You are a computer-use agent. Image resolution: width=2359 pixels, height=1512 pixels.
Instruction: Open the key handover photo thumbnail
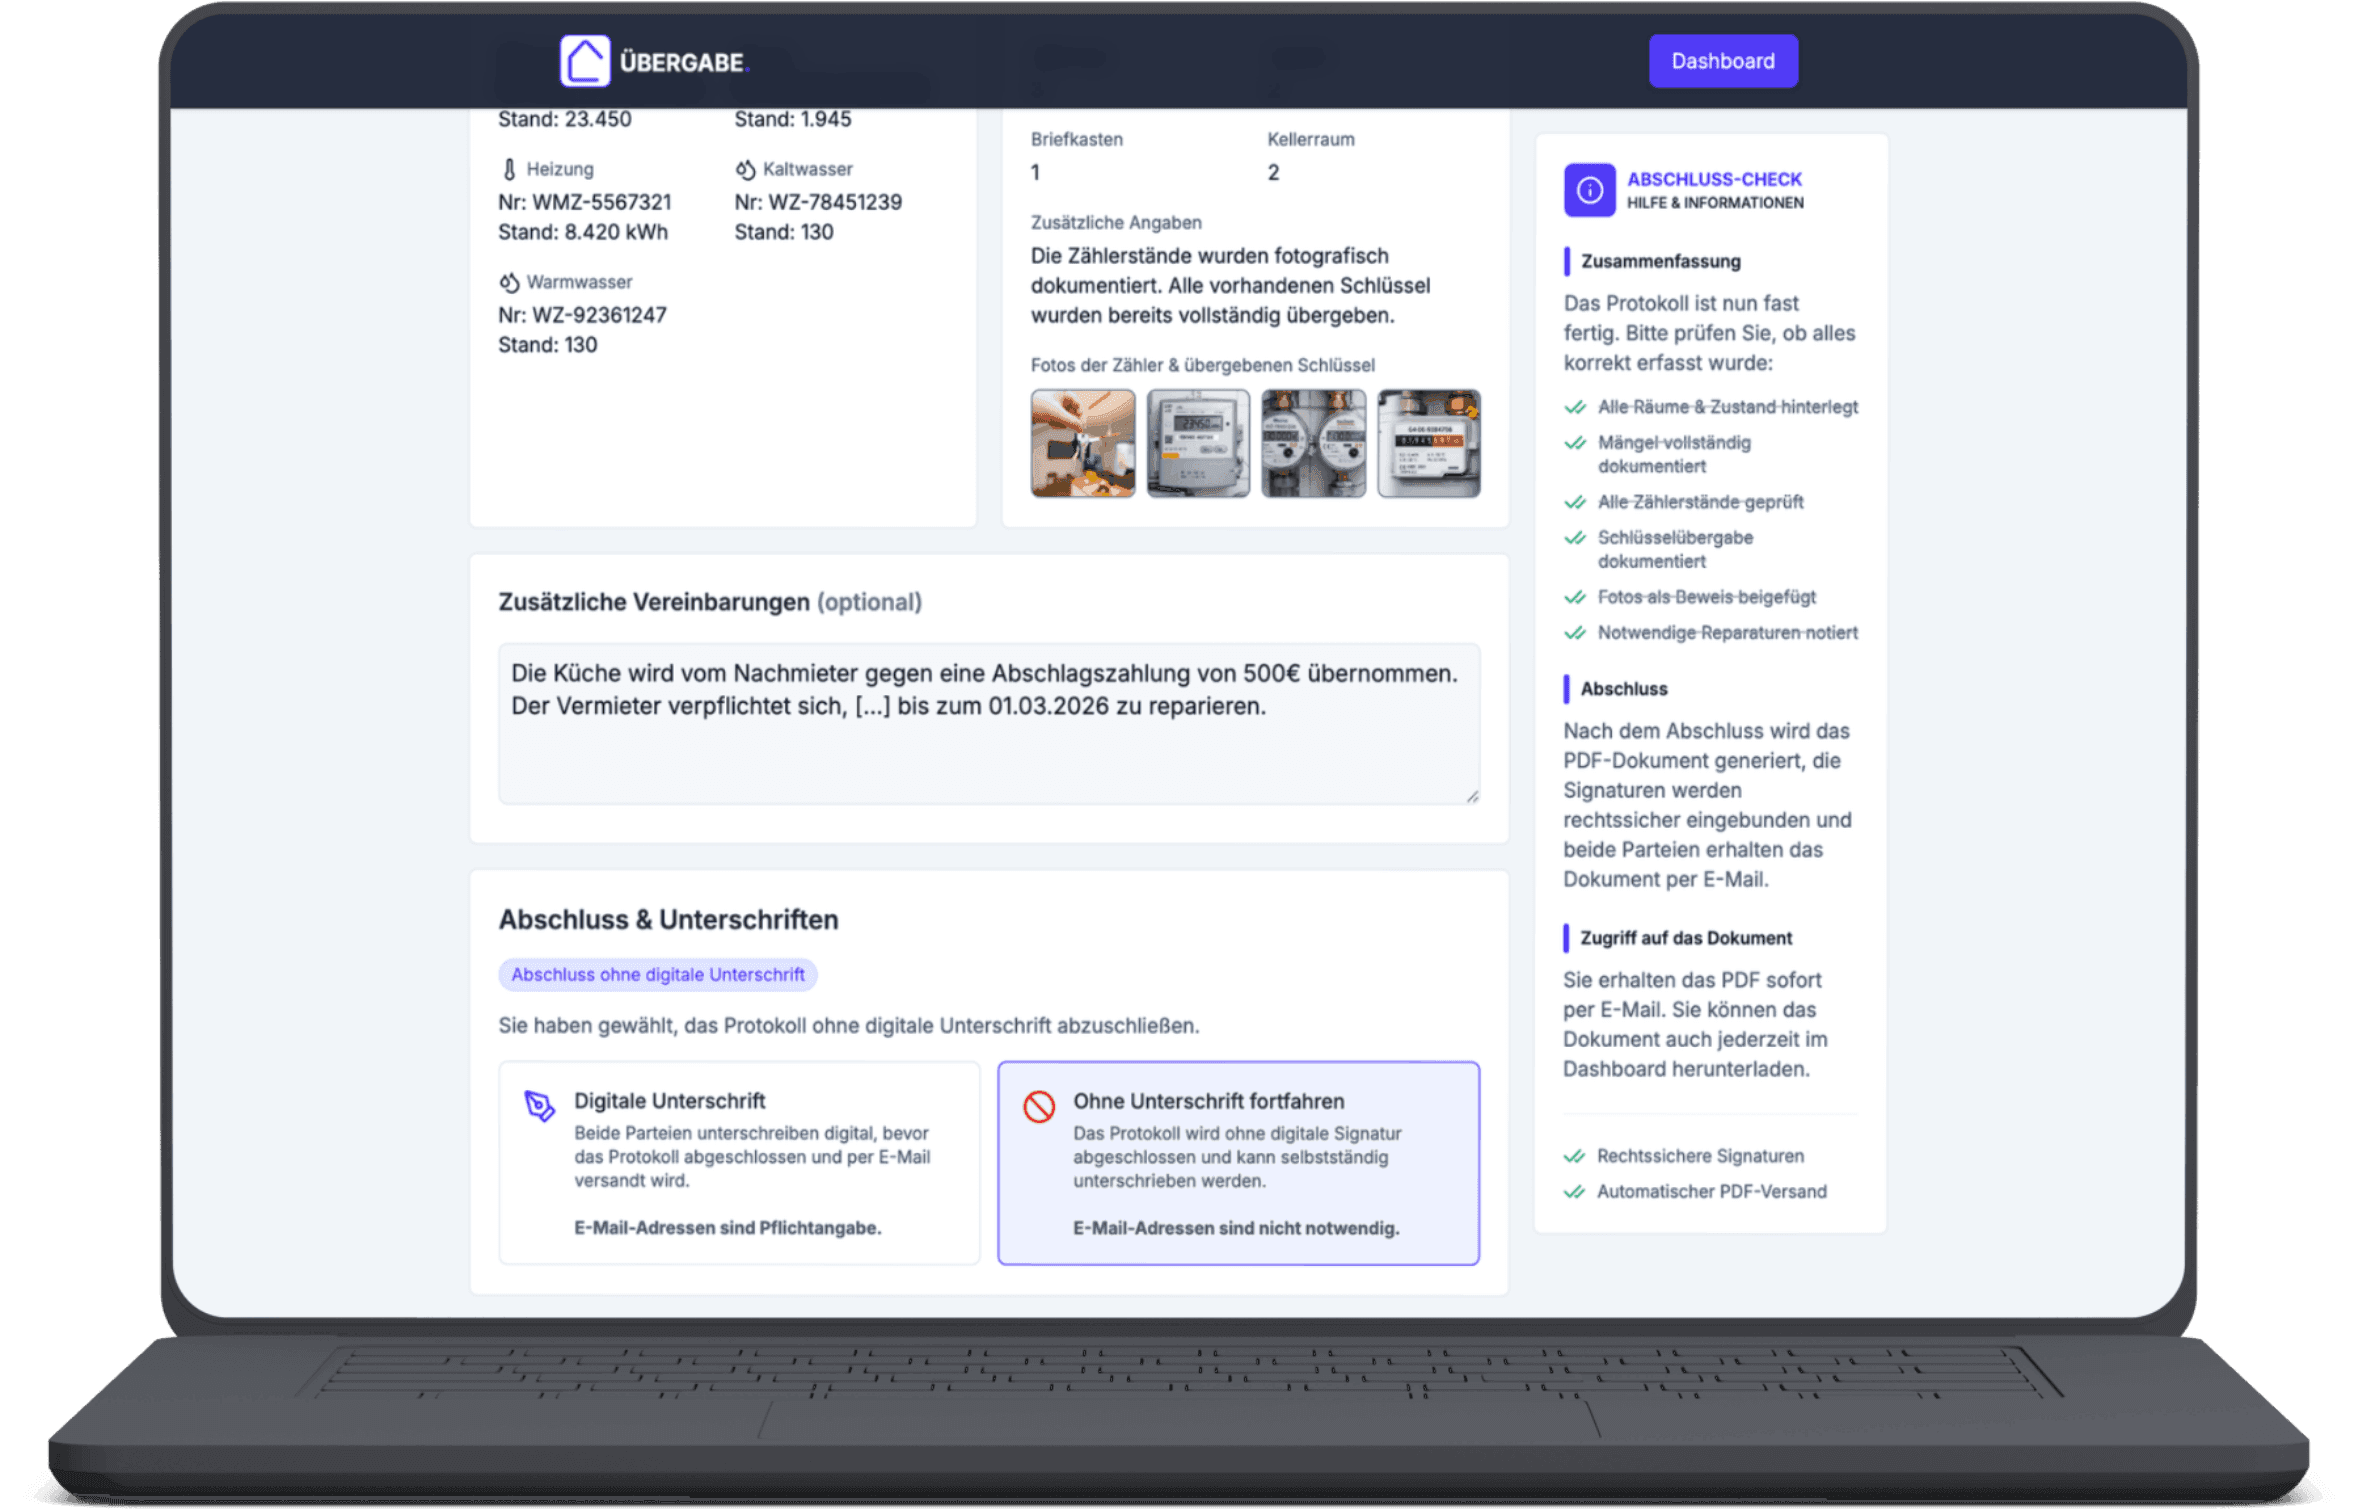pos(1083,443)
